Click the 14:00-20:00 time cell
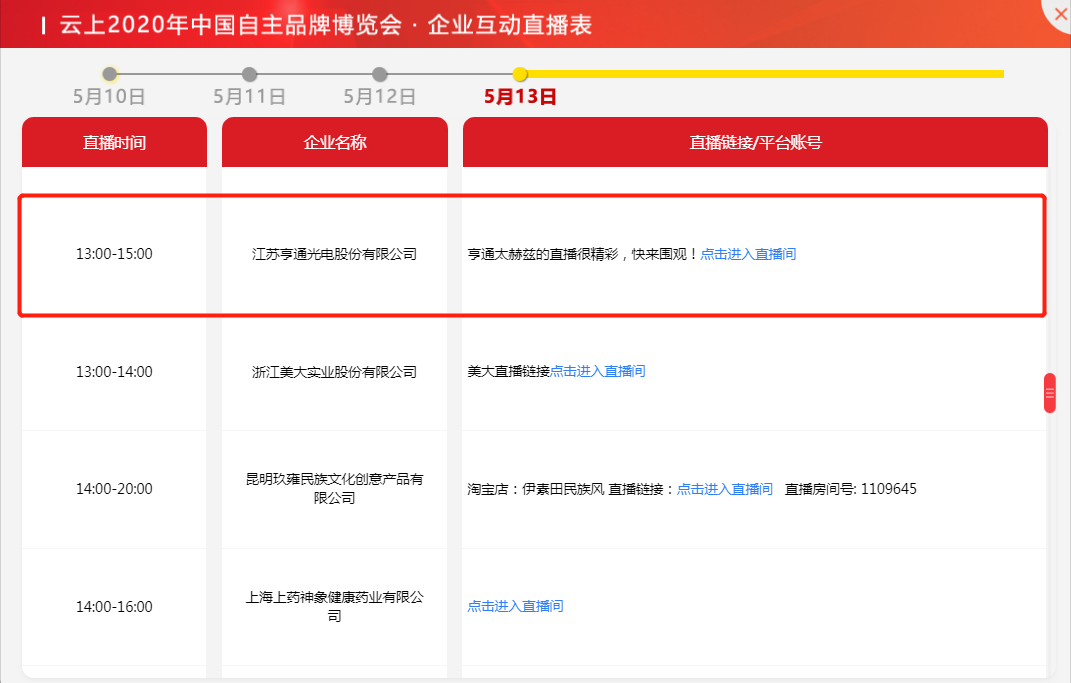The width and height of the screenshot is (1071, 683). click(x=114, y=489)
